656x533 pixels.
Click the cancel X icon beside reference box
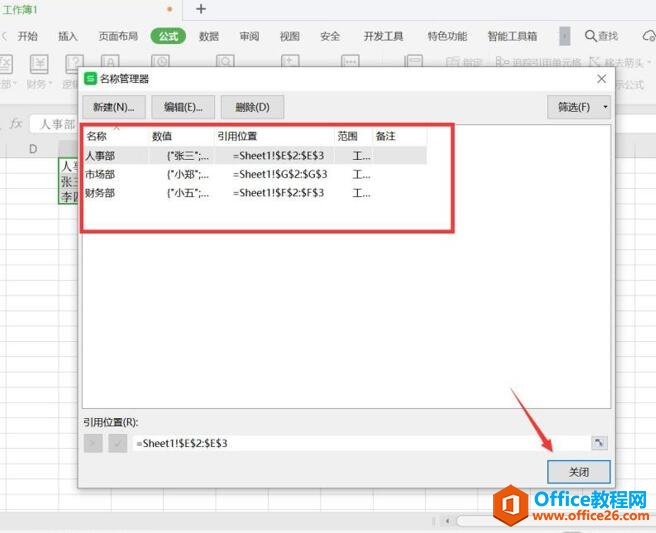[93, 443]
